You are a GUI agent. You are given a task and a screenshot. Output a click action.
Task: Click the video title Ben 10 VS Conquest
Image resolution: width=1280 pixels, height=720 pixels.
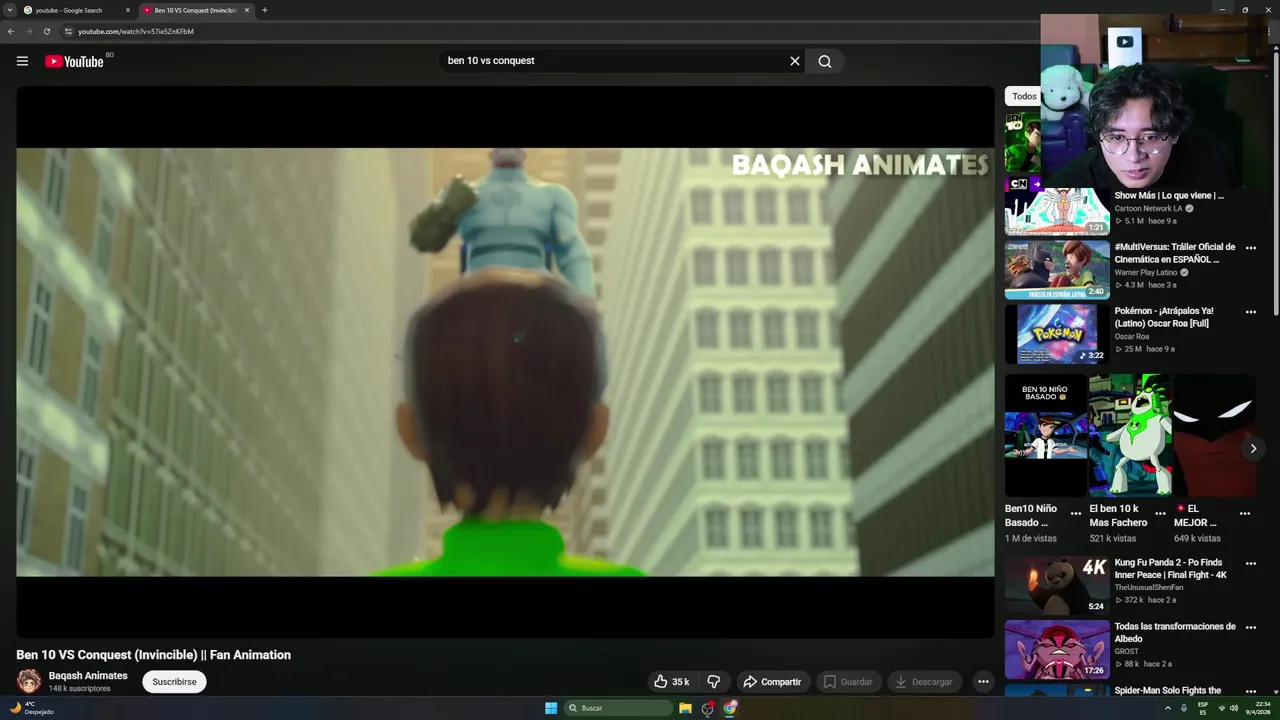[153, 655]
